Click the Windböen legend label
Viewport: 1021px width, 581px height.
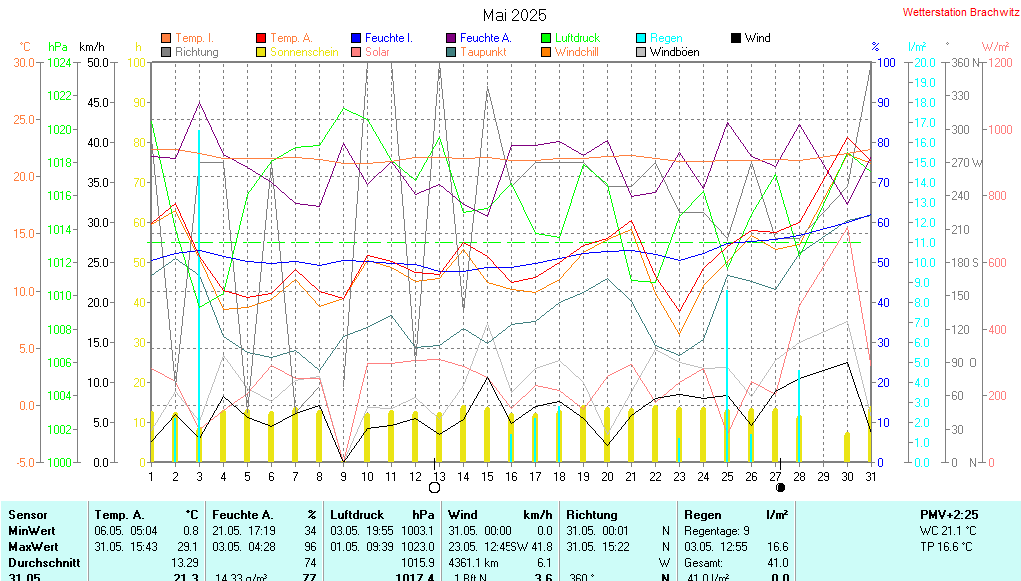pos(674,52)
